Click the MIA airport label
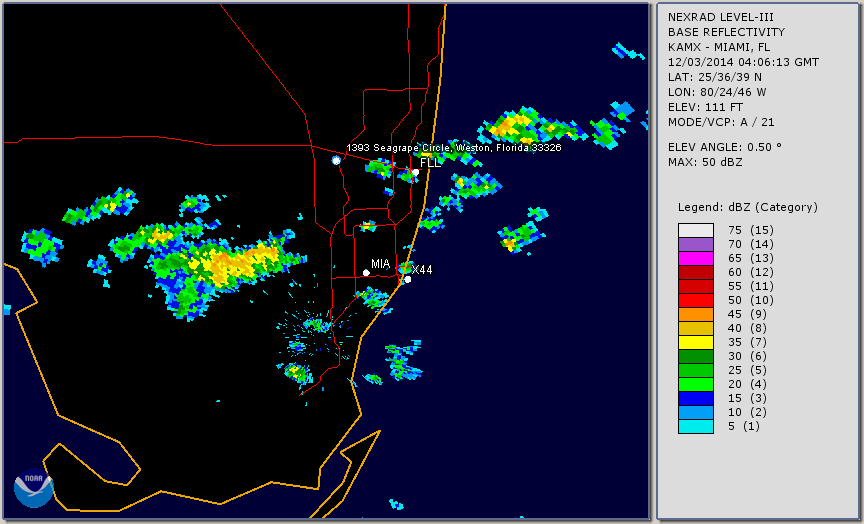Viewport: 864px width, 524px height. point(380,264)
